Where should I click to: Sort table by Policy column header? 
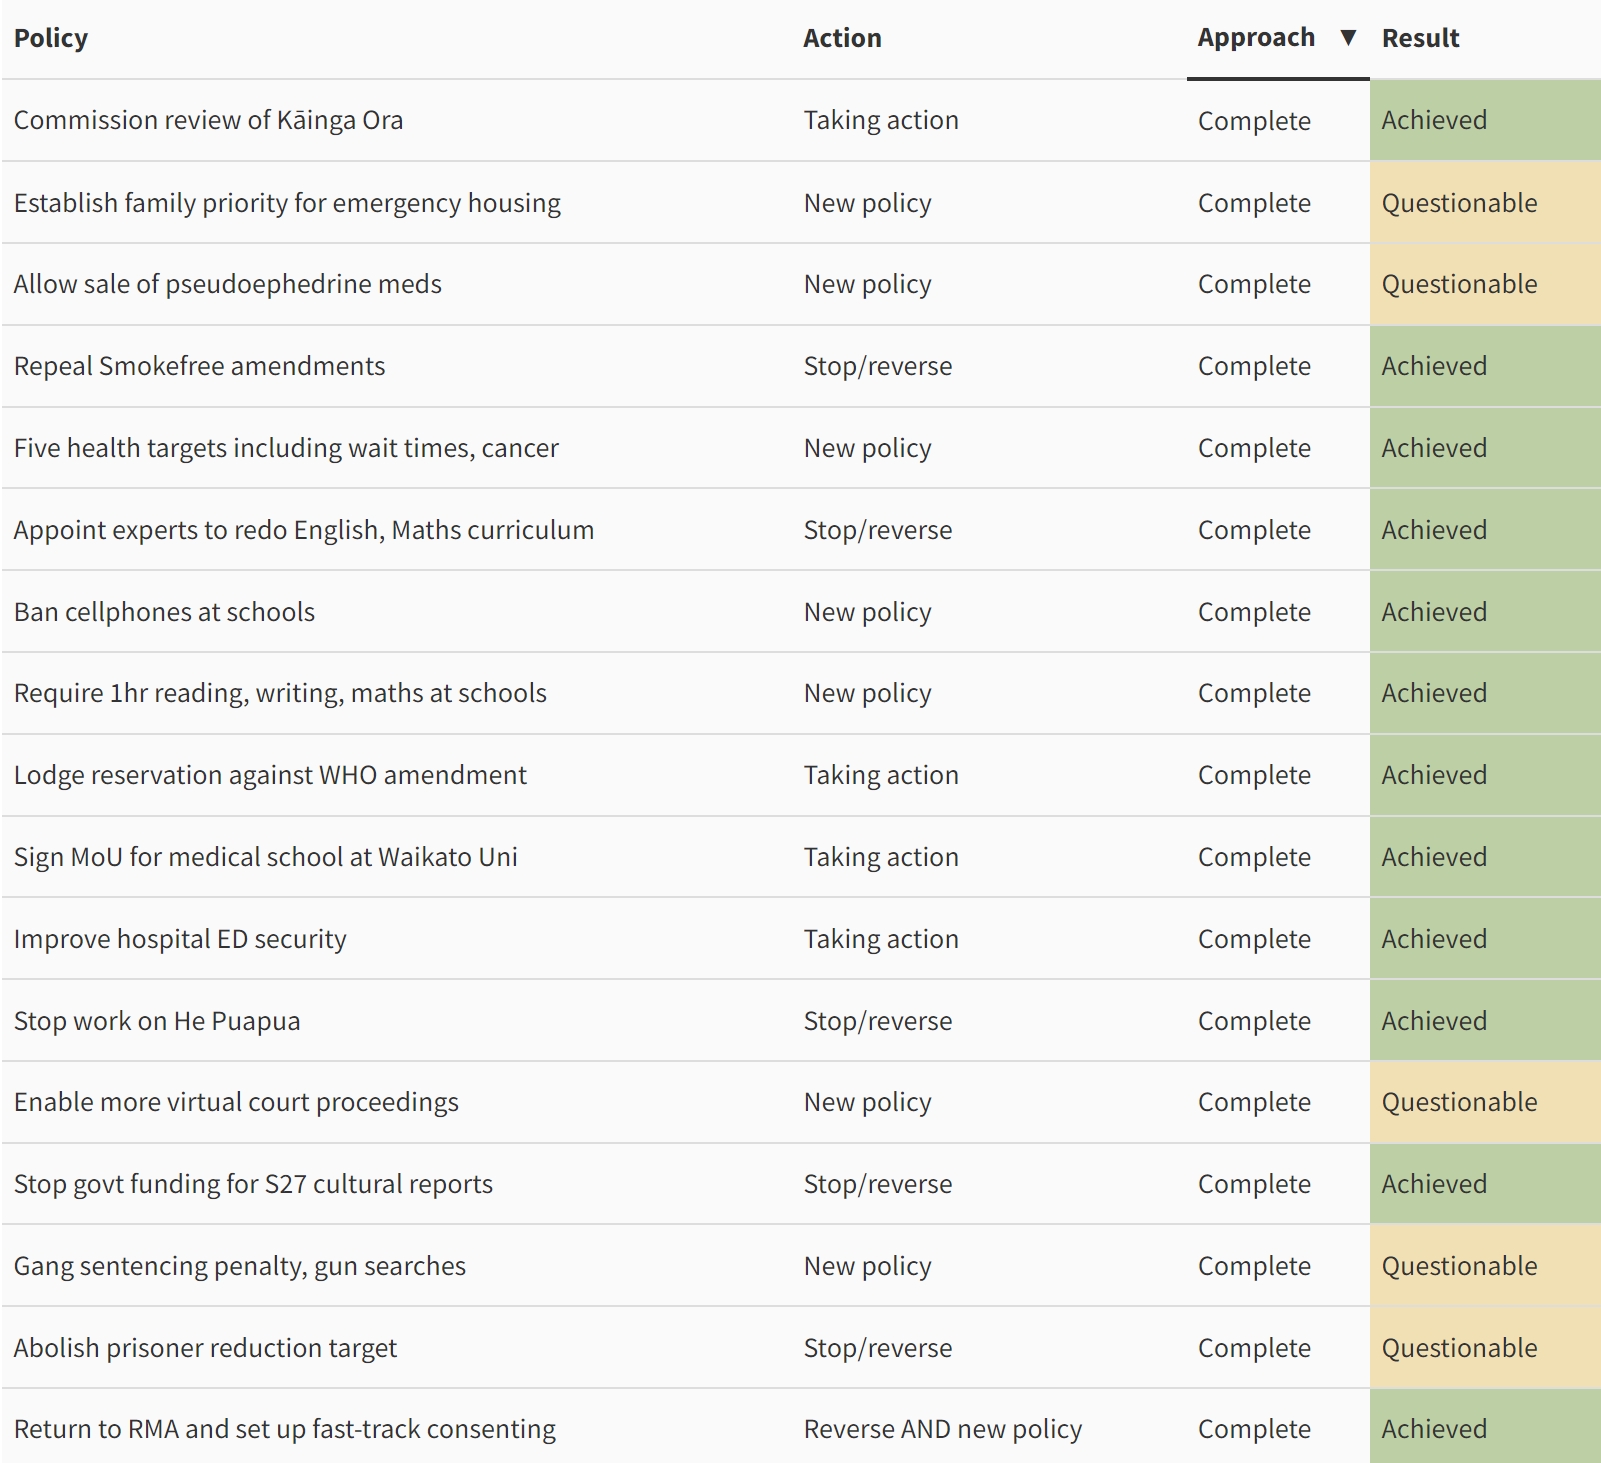pos(51,38)
